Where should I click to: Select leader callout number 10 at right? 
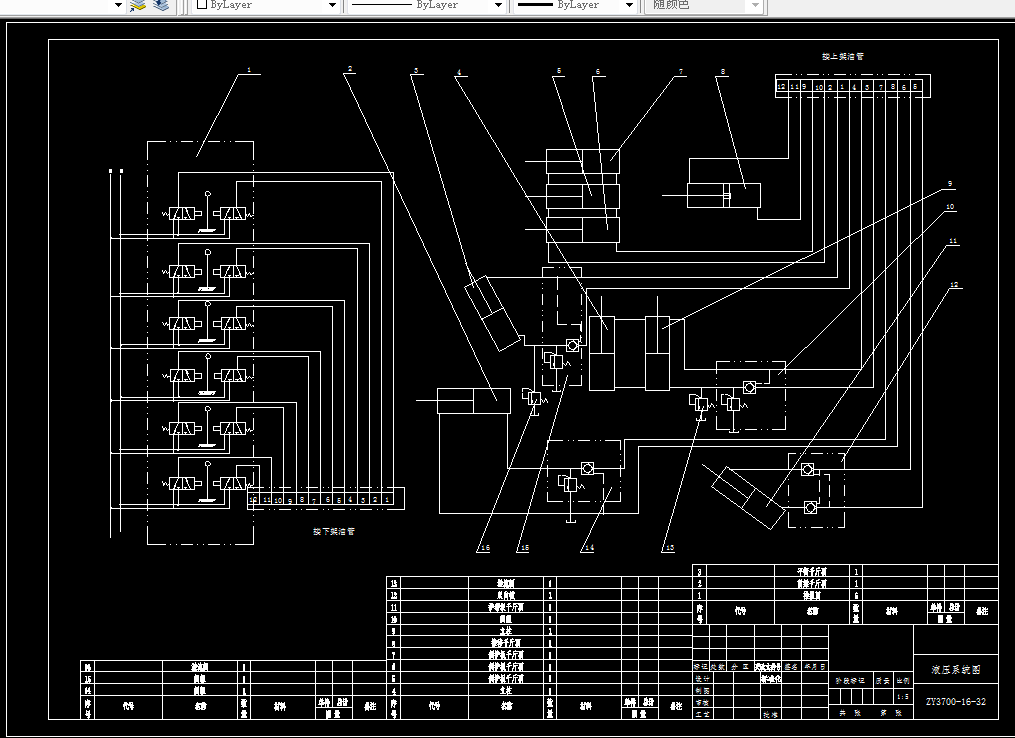point(950,207)
